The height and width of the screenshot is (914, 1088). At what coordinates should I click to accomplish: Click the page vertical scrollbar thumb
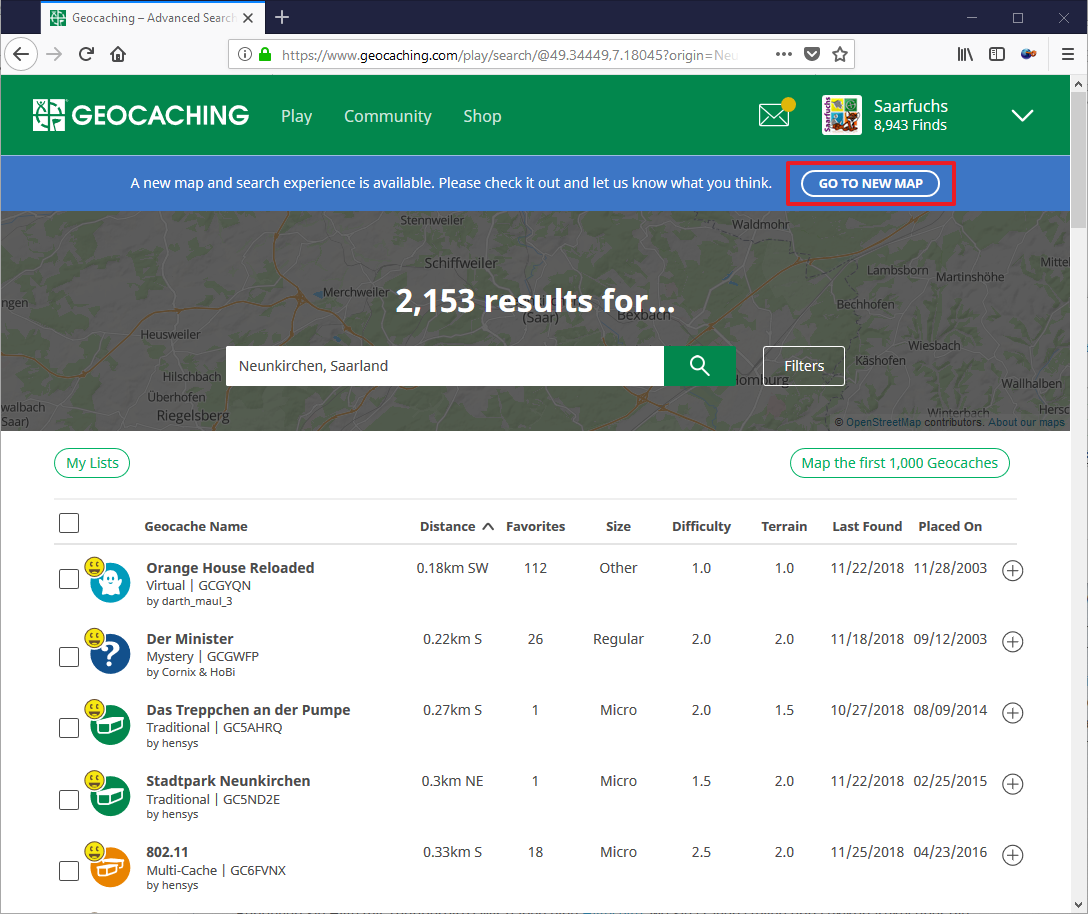(x=1078, y=160)
